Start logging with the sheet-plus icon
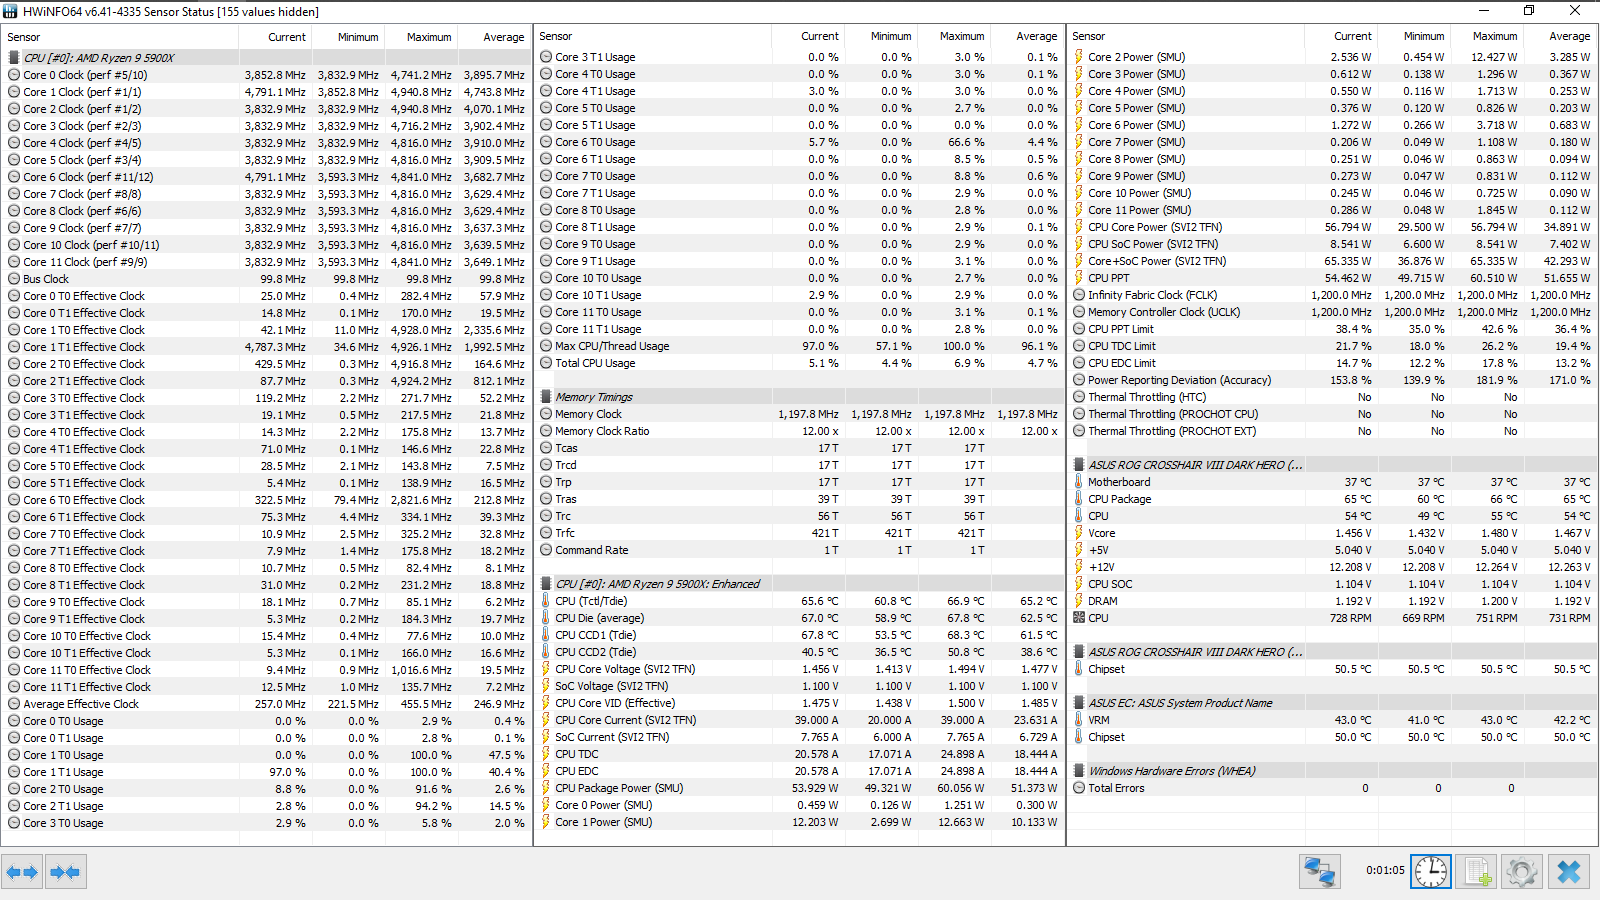 coord(1477,872)
